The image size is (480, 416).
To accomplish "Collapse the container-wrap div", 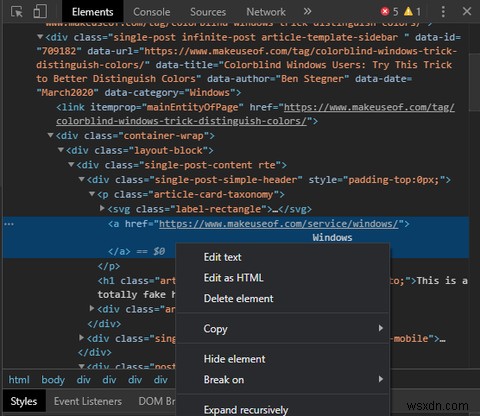I will (51, 135).
